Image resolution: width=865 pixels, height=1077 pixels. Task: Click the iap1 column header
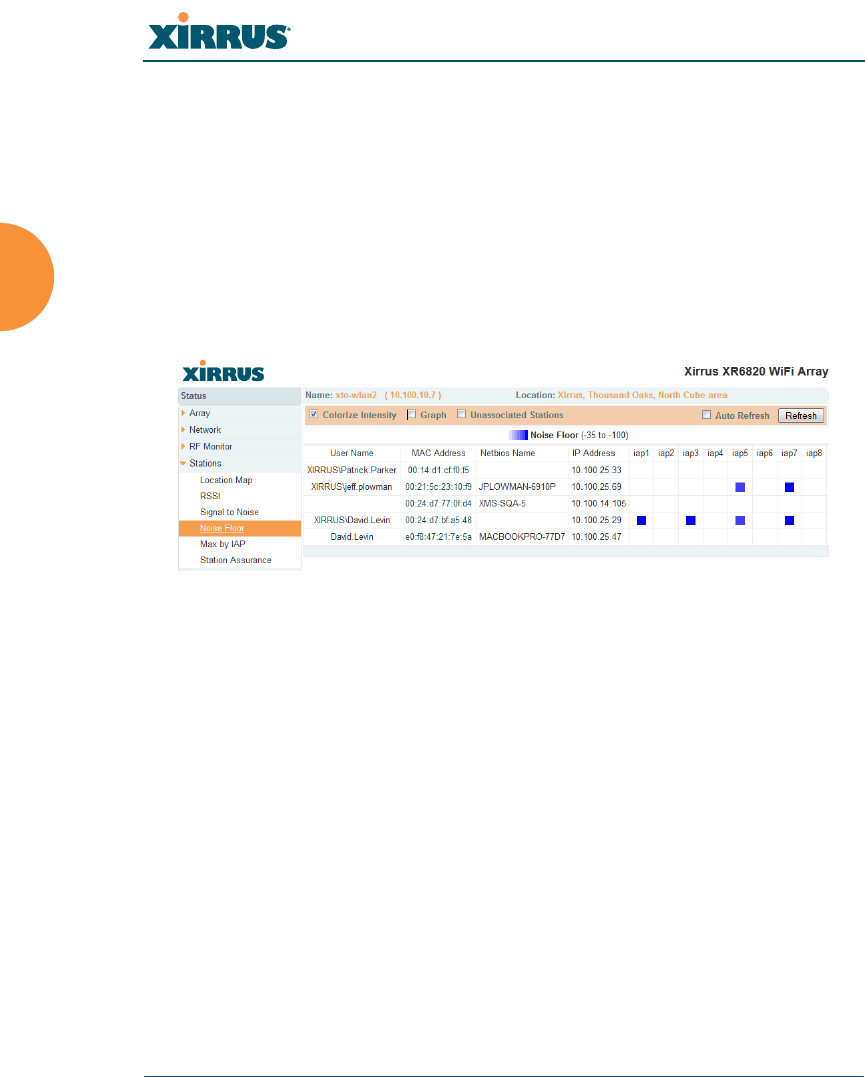click(641, 453)
